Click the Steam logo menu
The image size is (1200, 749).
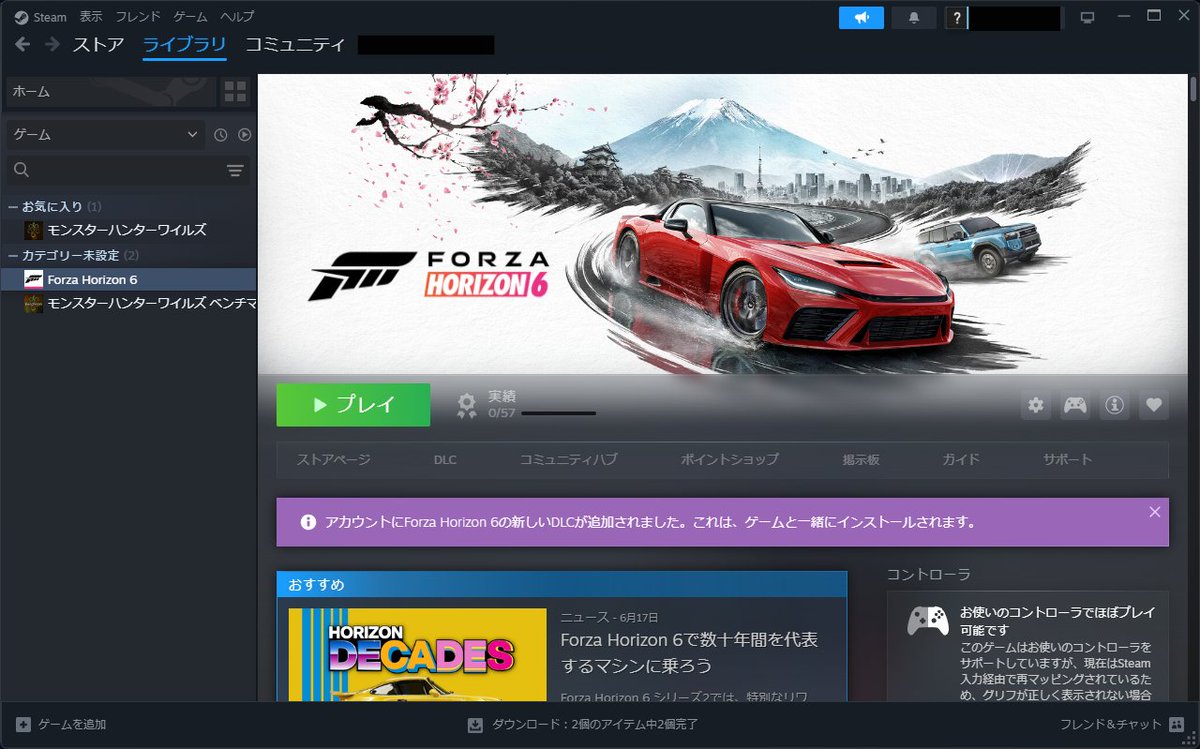point(39,17)
